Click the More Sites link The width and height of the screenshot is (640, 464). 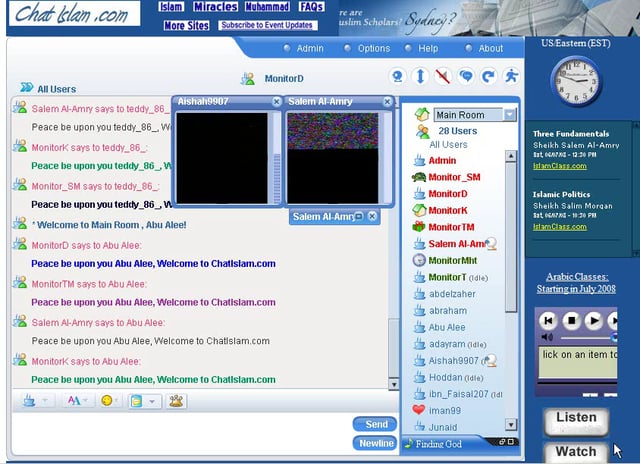point(187,25)
